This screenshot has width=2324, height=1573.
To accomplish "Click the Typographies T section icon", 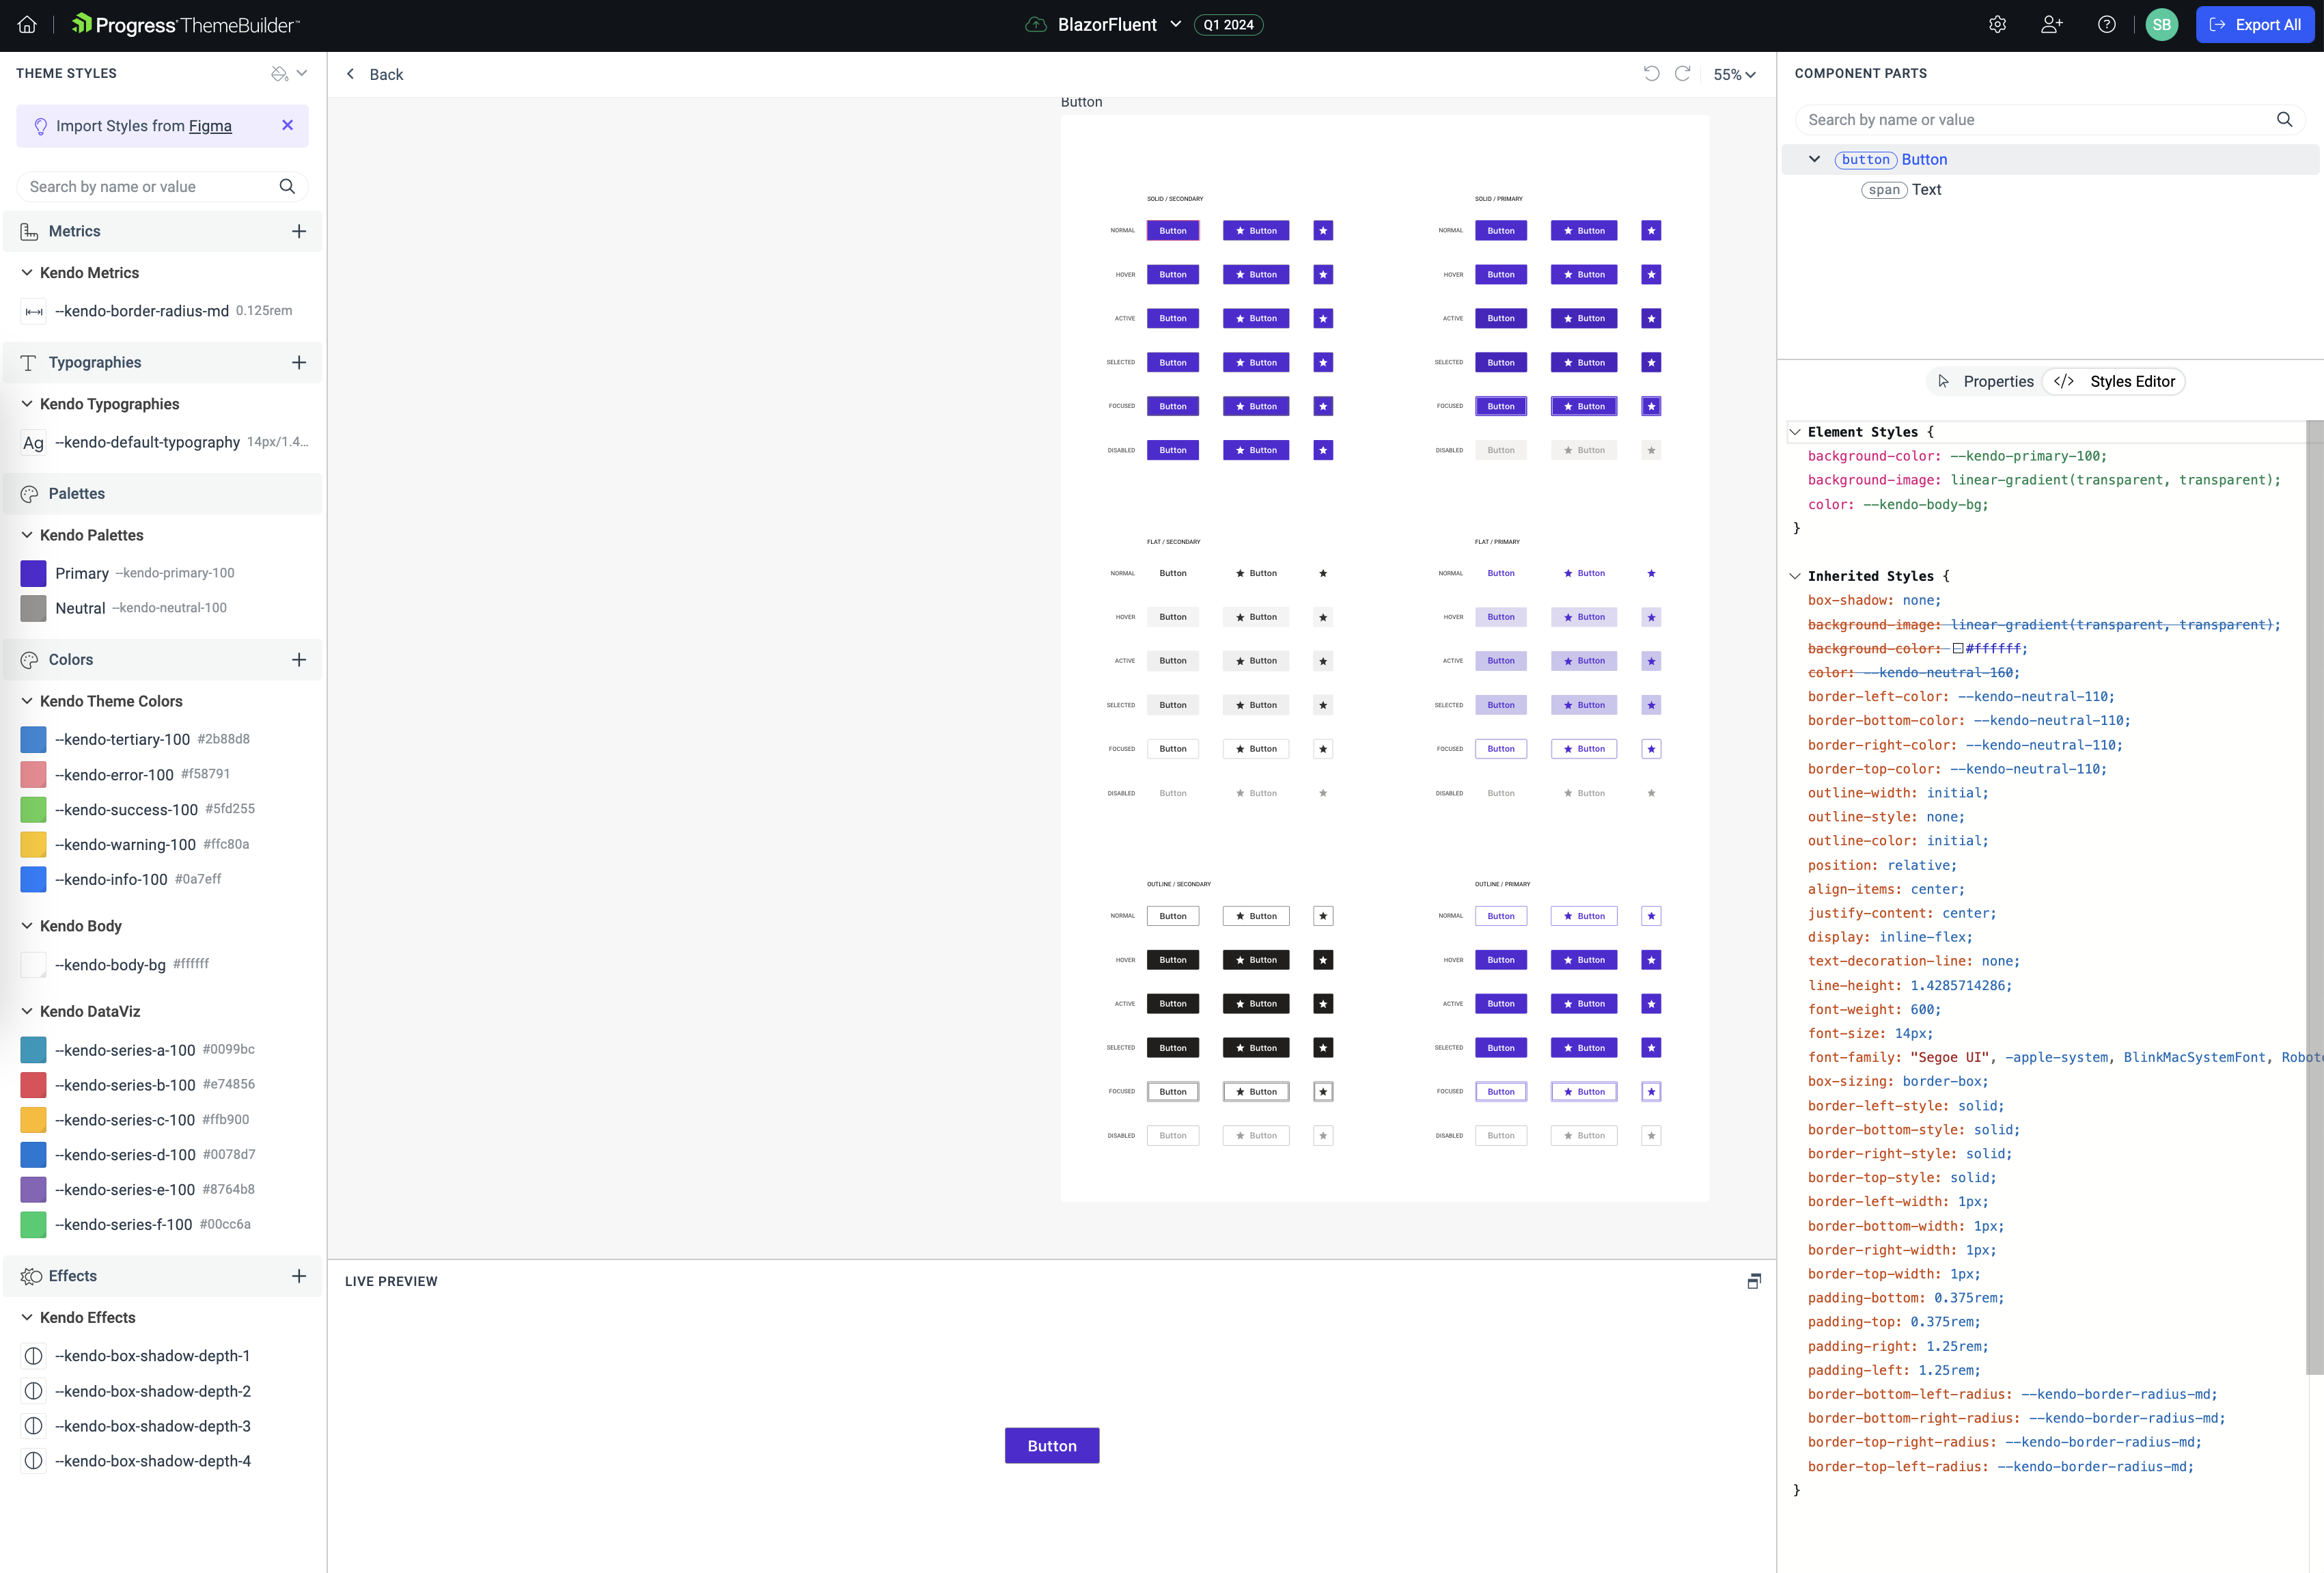I will coord(29,363).
